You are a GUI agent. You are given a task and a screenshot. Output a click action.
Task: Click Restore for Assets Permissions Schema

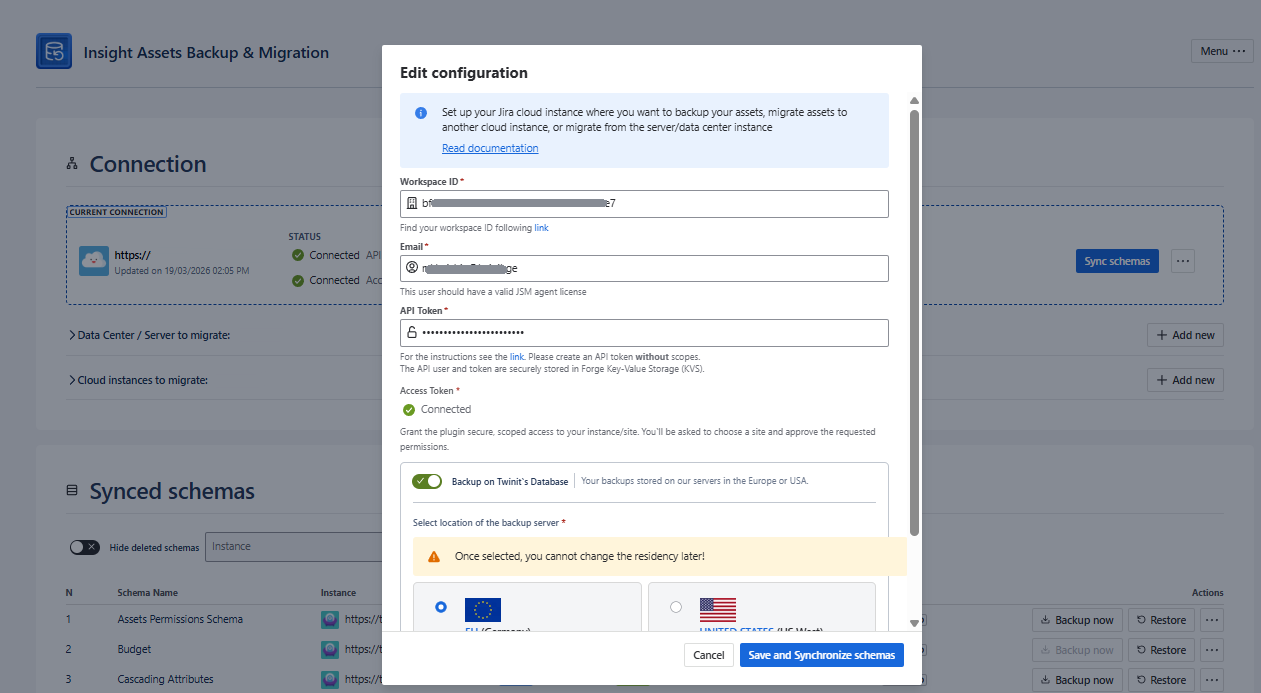point(1161,620)
